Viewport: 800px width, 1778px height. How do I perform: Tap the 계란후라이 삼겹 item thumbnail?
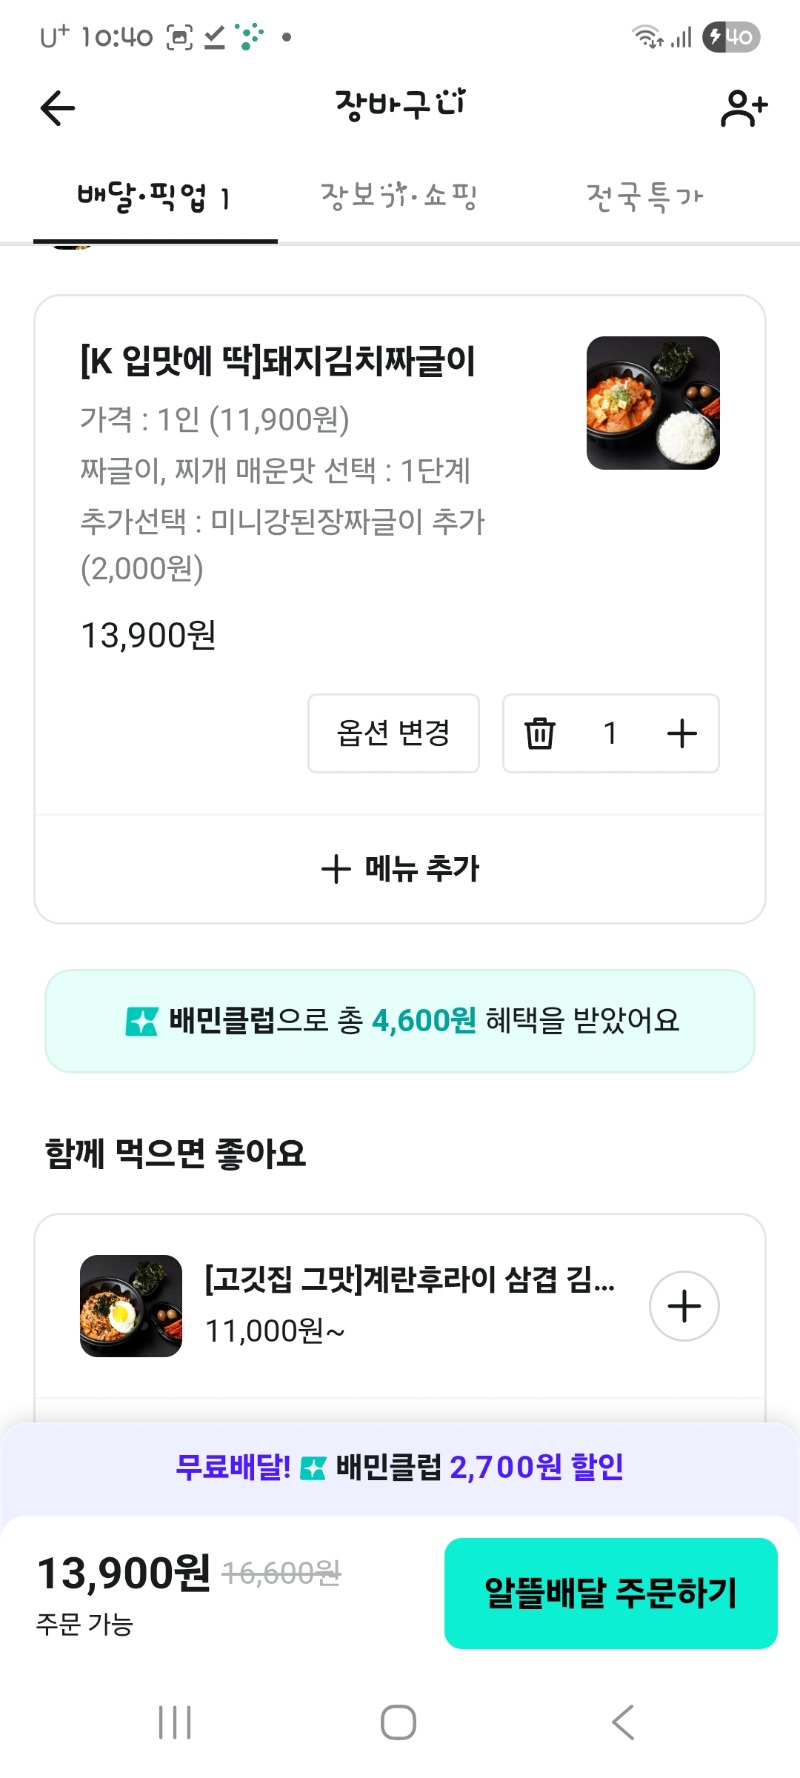(x=131, y=1306)
